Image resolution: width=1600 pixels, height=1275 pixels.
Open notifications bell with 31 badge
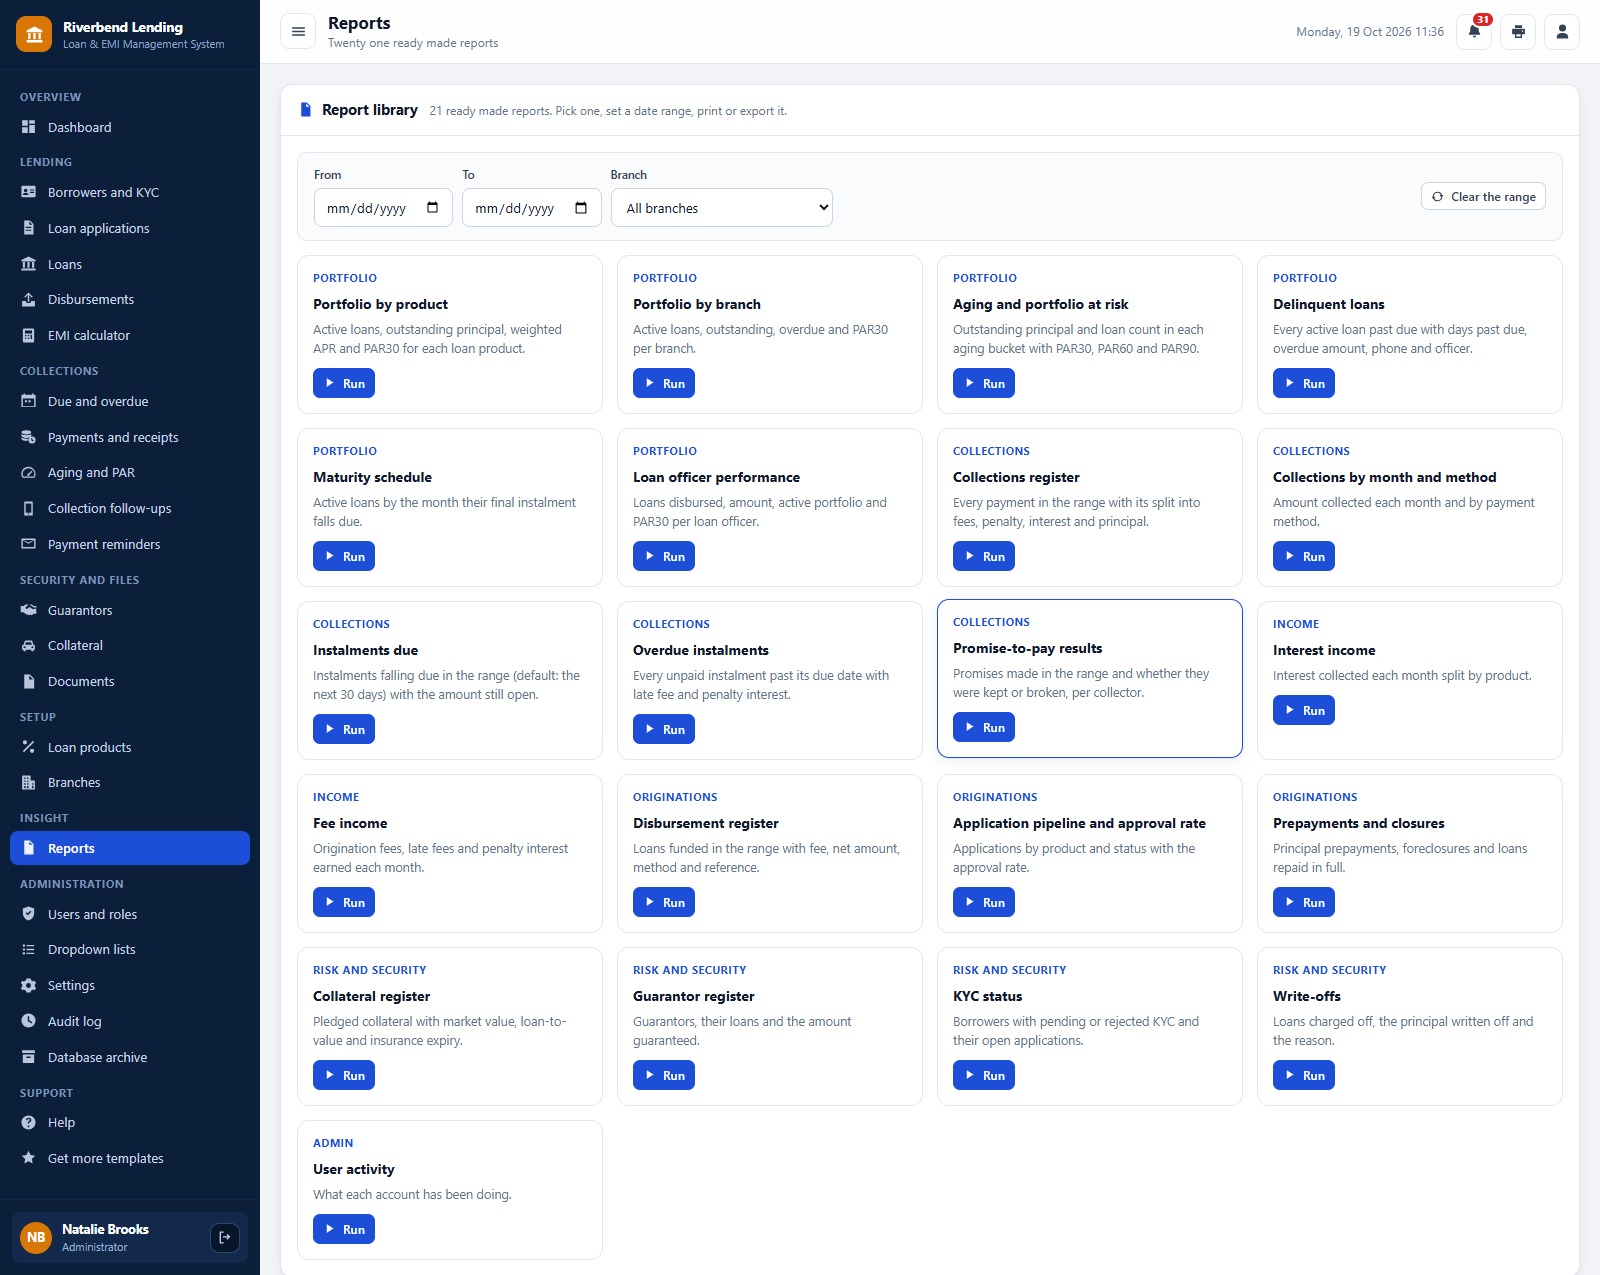tap(1474, 32)
